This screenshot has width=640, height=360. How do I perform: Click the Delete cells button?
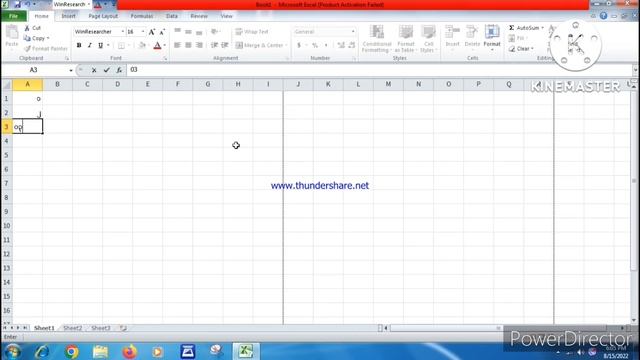(472, 37)
